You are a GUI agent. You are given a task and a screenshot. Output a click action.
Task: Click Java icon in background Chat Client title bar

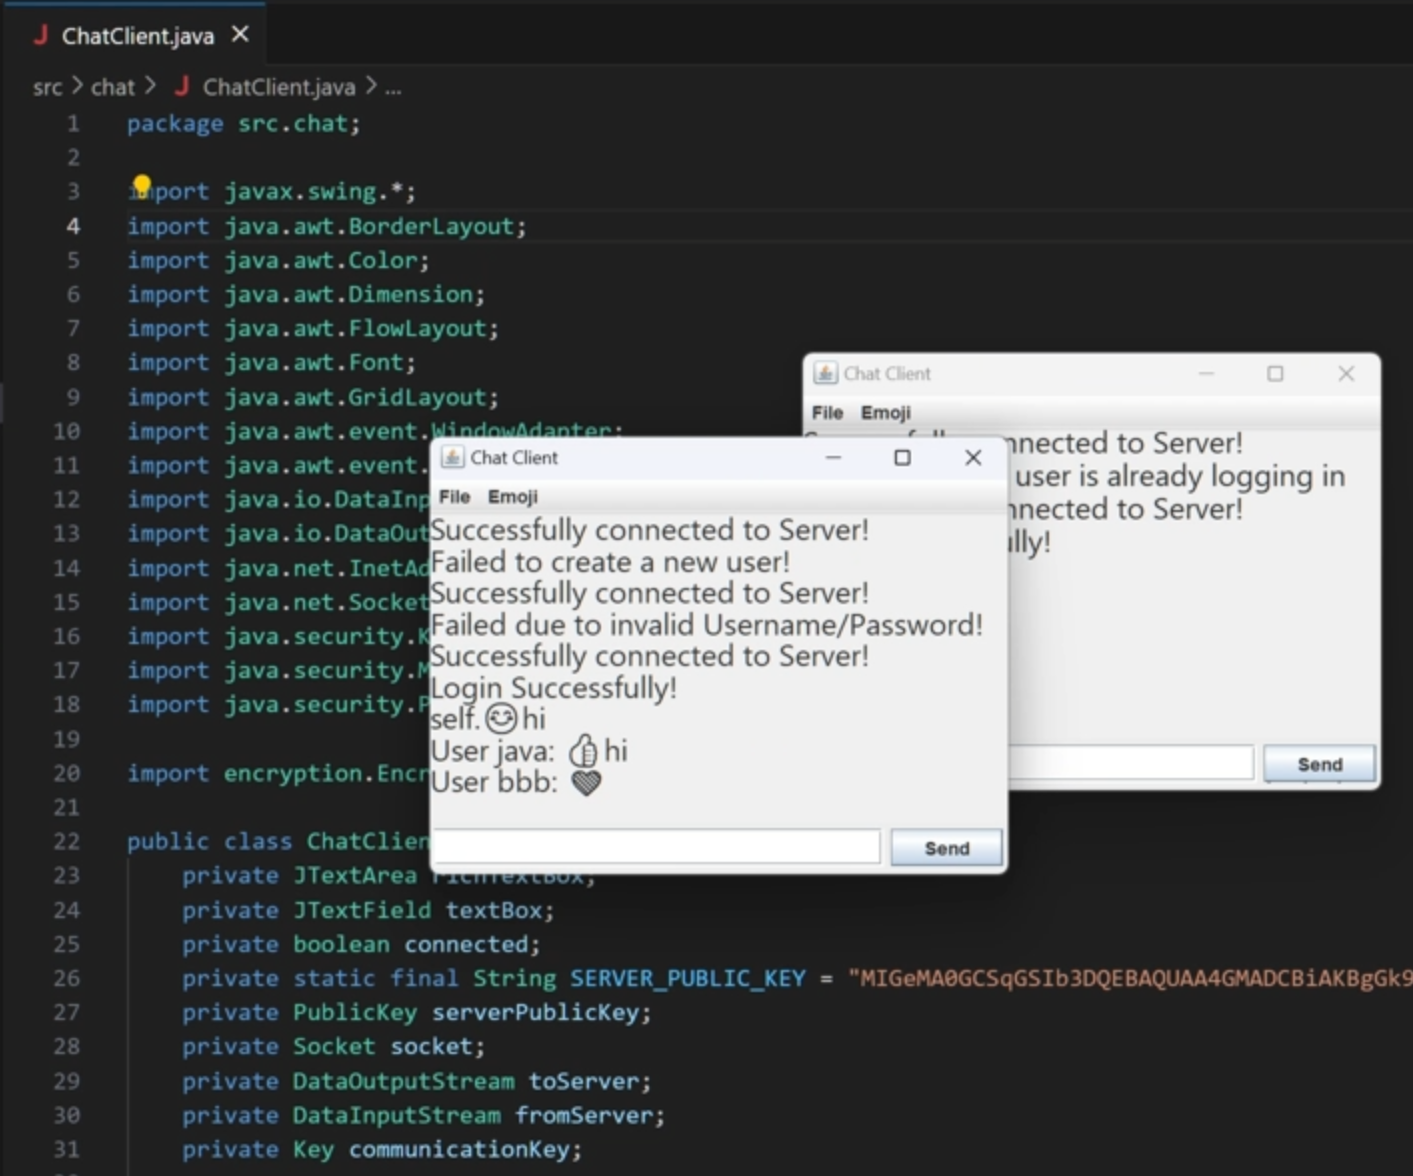click(x=825, y=374)
